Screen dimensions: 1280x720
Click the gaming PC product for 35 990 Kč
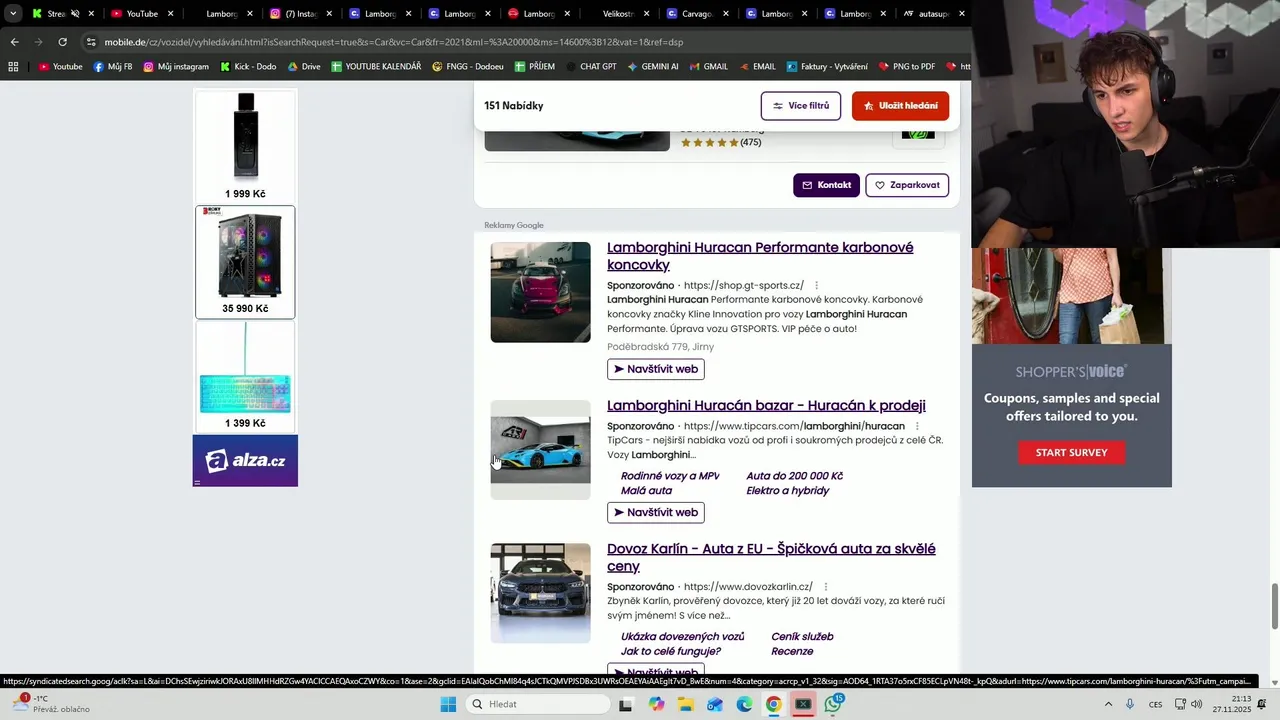[245, 262]
